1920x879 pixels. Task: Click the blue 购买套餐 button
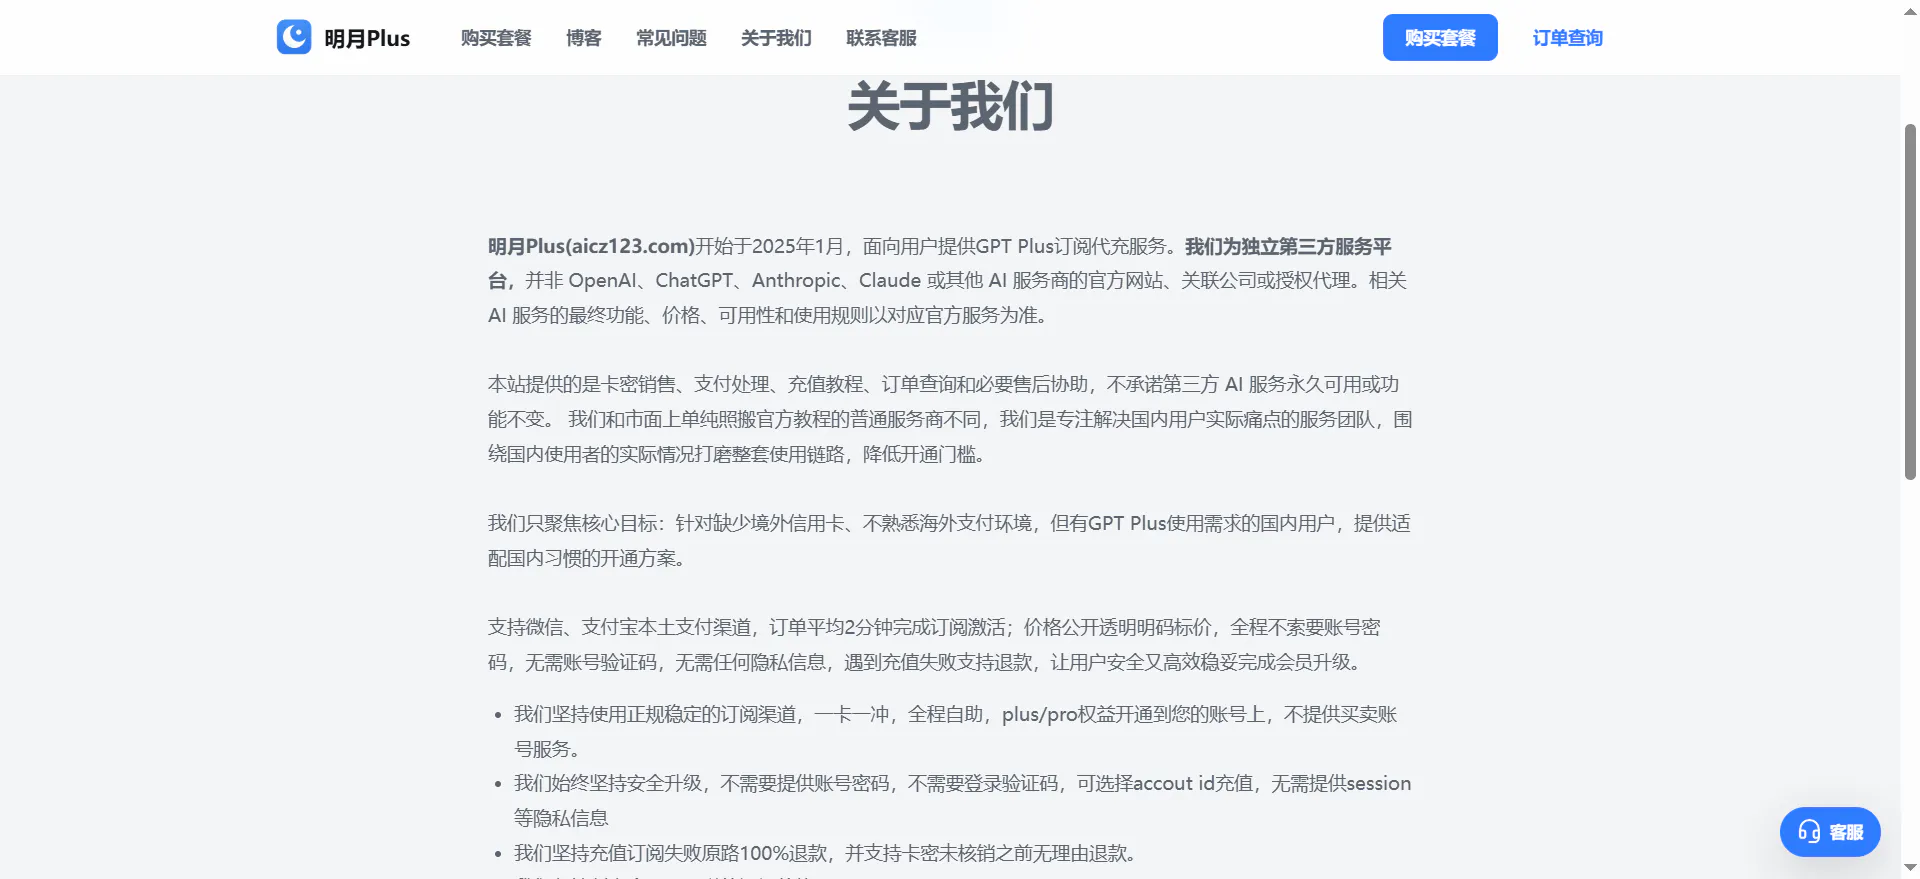point(1440,37)
